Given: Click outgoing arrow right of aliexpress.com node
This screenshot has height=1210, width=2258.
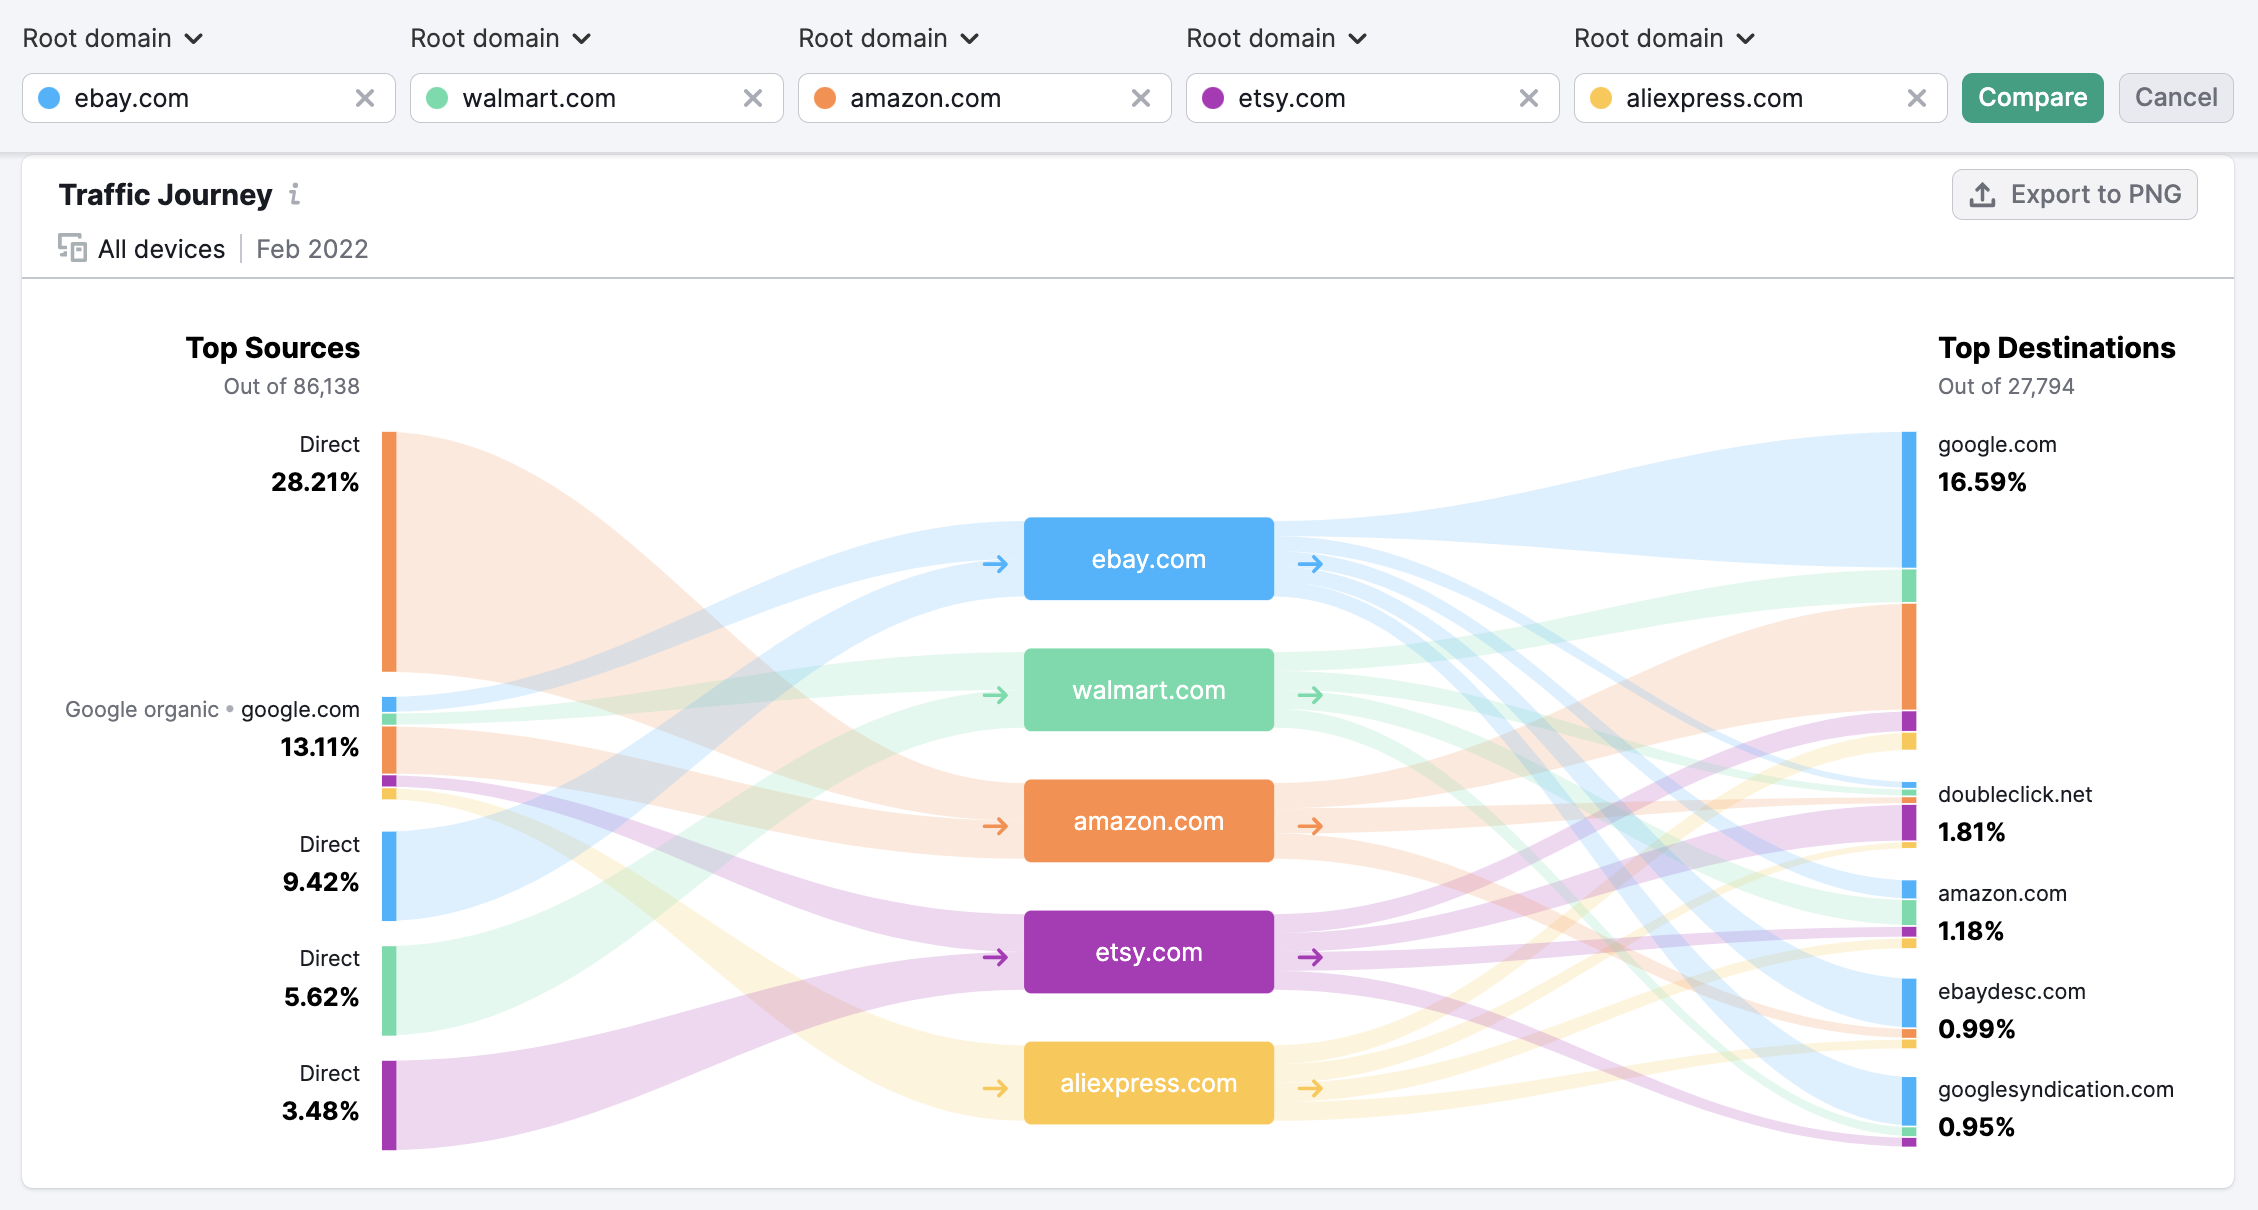Looking at the screenshot, I should click(x=1311, y=1088).
